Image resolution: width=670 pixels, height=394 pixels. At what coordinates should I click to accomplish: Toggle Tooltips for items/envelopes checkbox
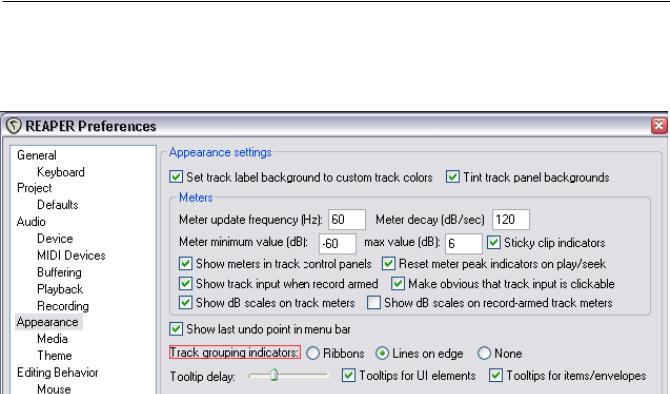click(496, 375)
